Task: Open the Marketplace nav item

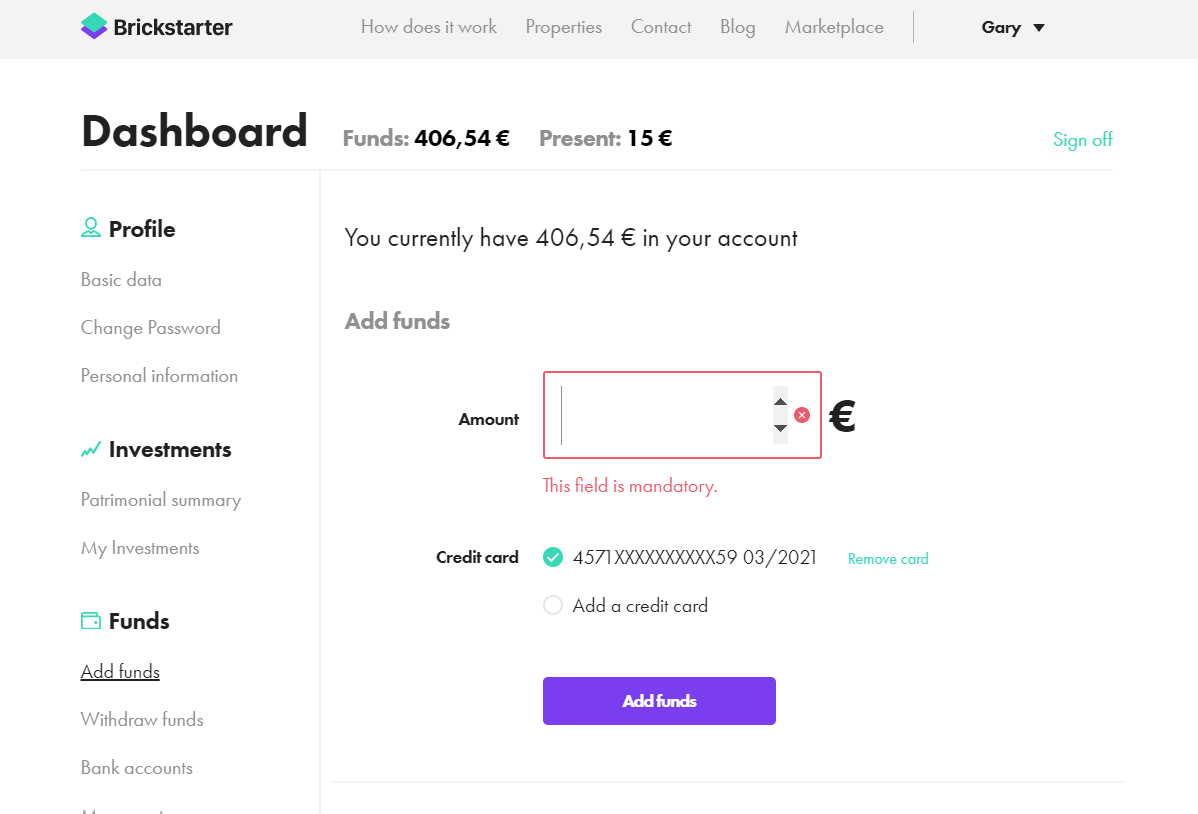Action: click(834, 27)
